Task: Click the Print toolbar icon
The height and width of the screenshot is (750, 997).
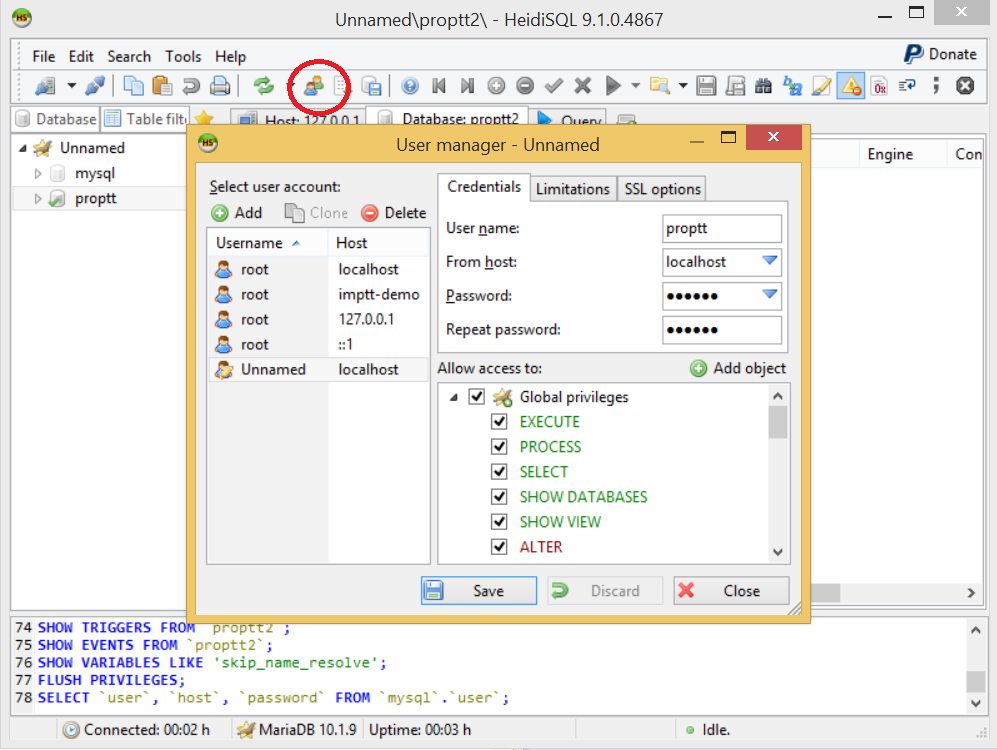Action: pos(220,86)
